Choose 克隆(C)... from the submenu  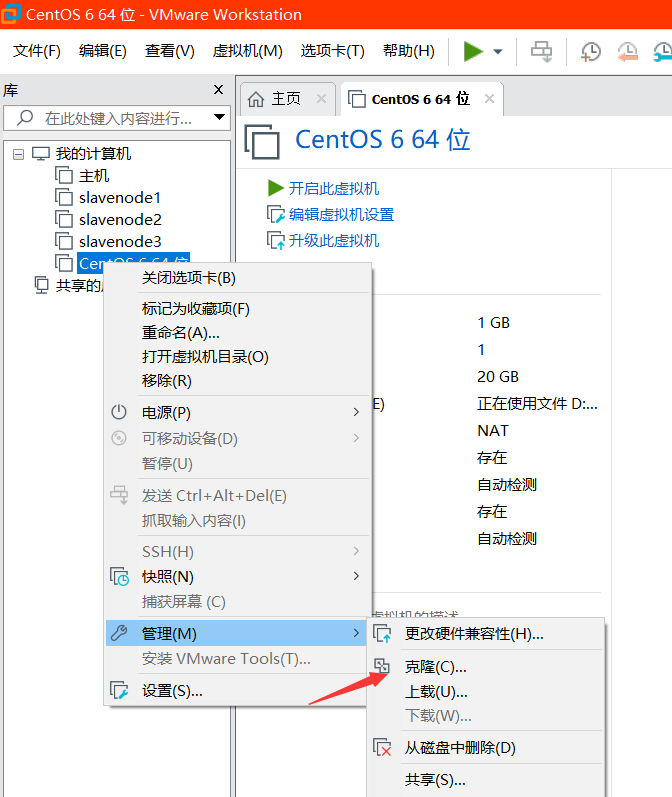click(486, 666)
